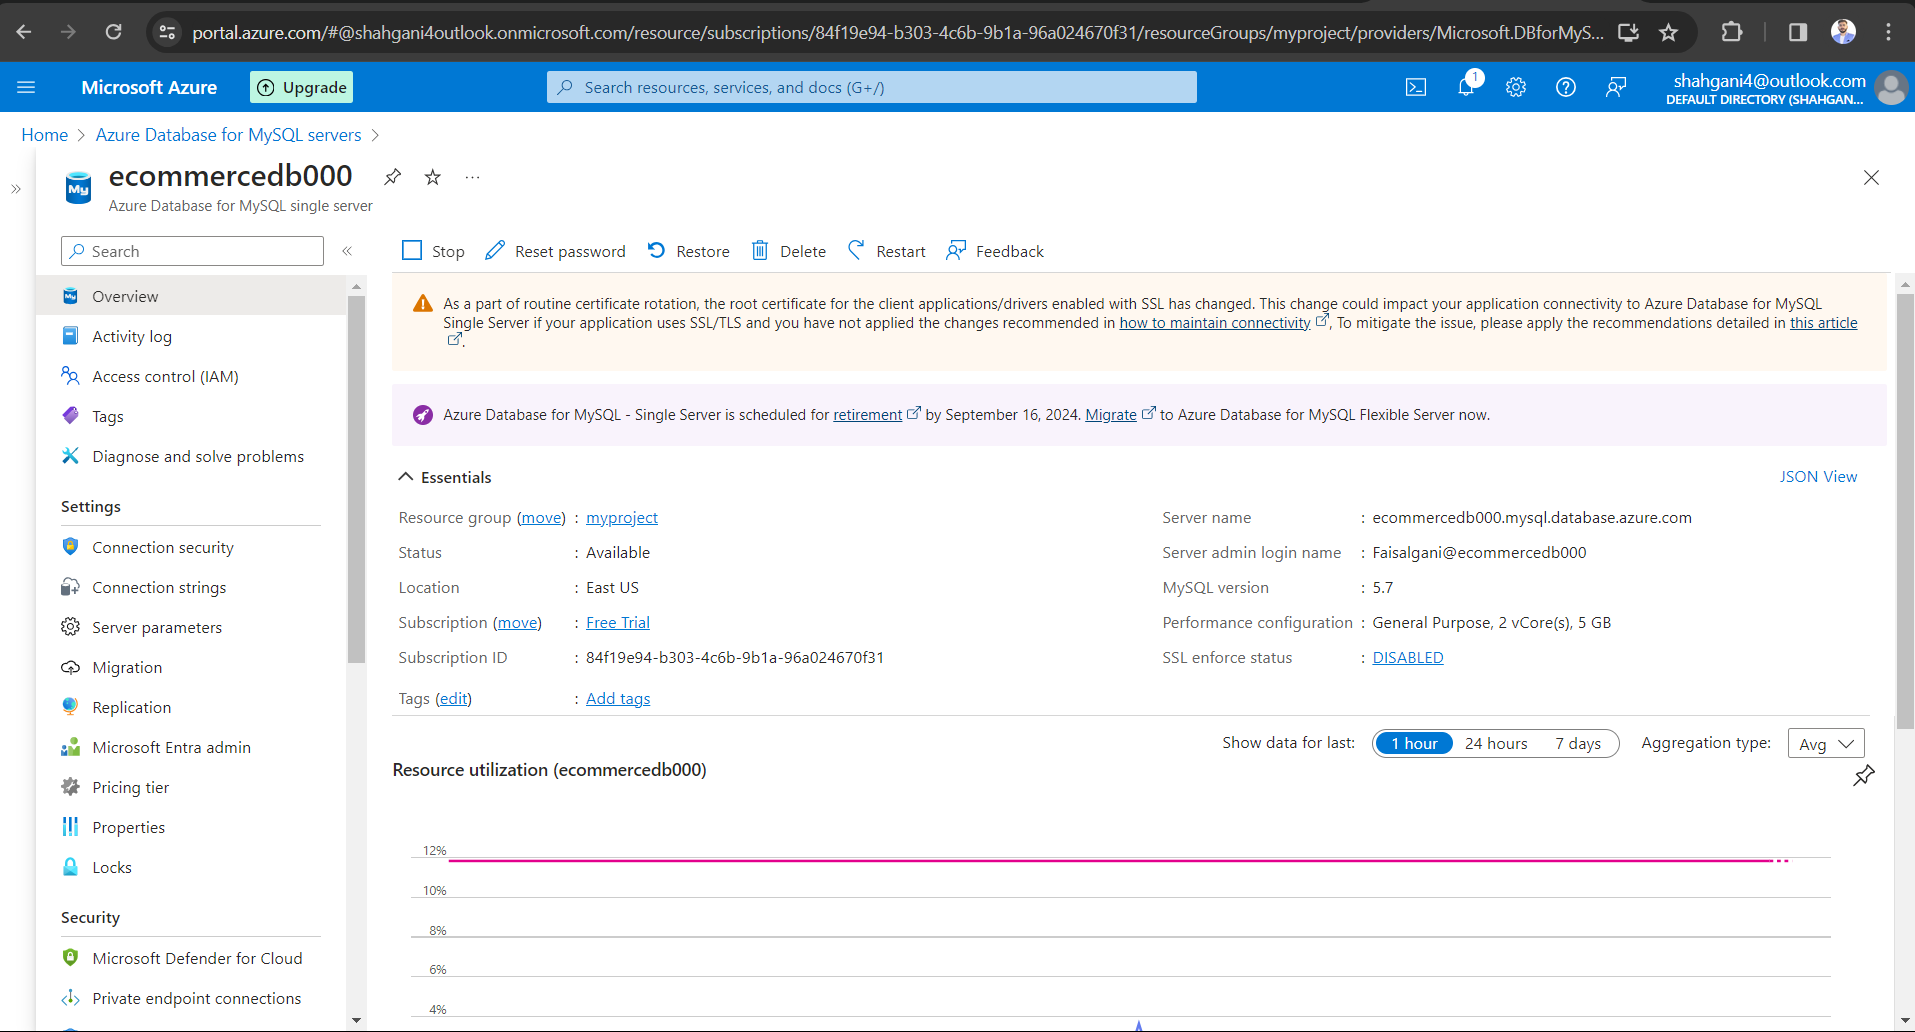Open Azure Database for MySQL servers breadcrumb
Viewport: 1915px width, 1032px height.
[228, 135]
